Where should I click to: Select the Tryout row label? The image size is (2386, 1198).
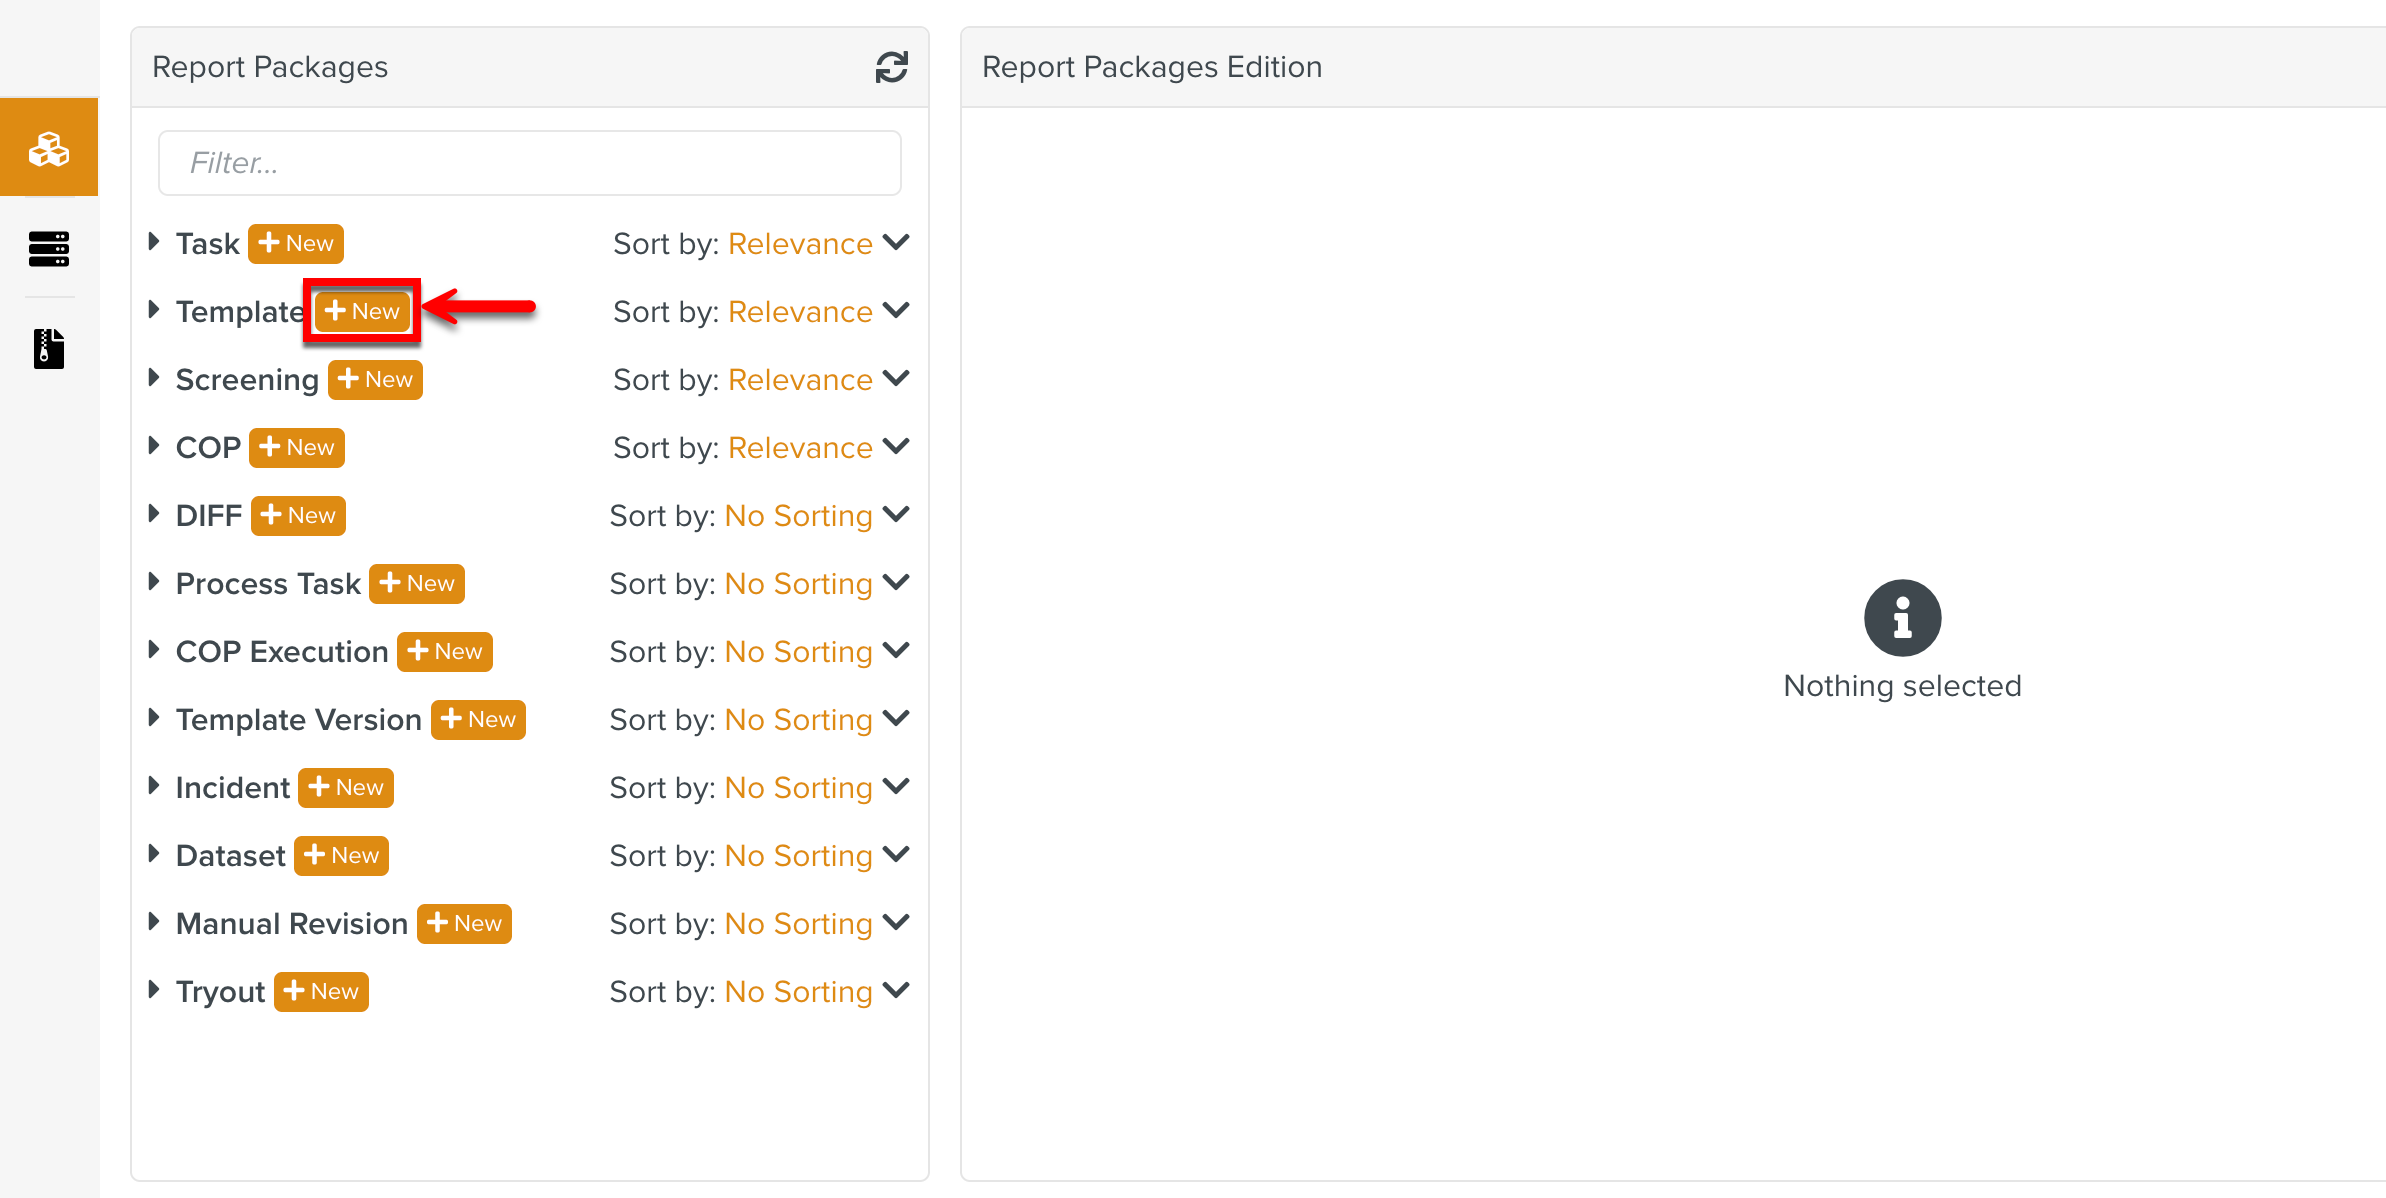[x=221, y=992]
